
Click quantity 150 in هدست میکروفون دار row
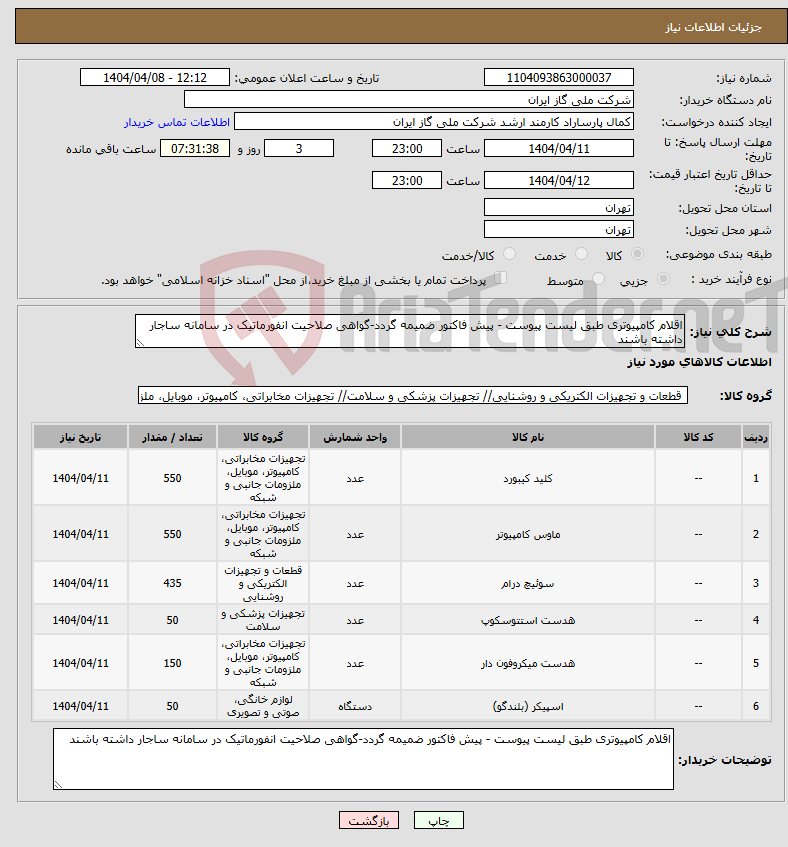[x=172, y=663]
